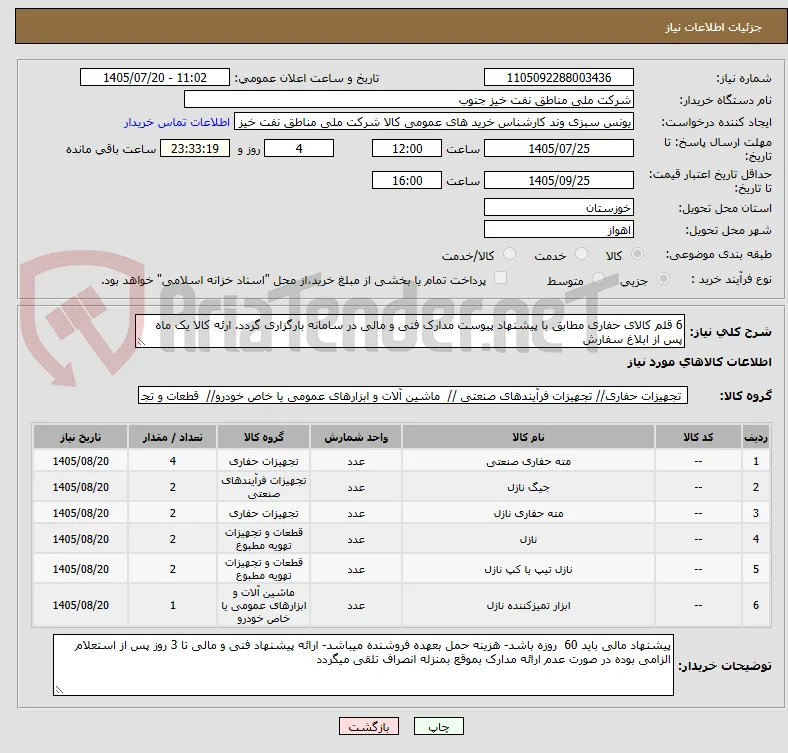Select the جزیی purchase type radio

click(x=663, y=278)
